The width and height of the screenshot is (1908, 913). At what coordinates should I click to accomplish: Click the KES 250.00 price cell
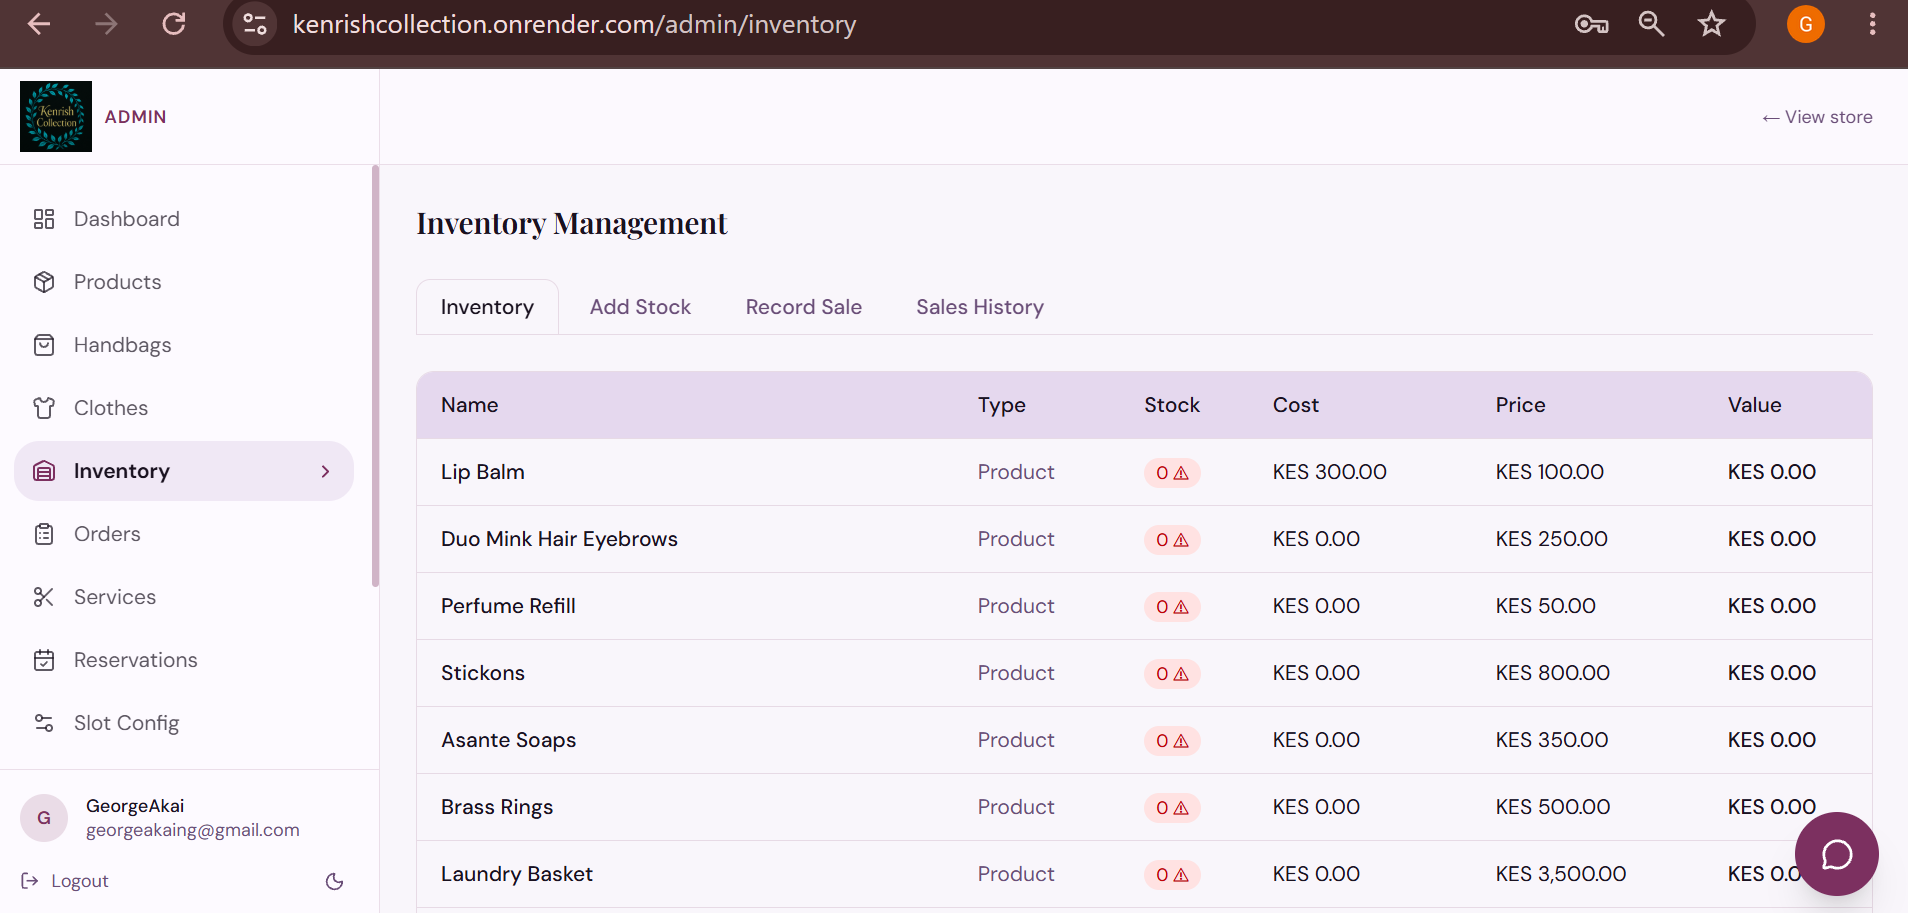coord(1552,539)
